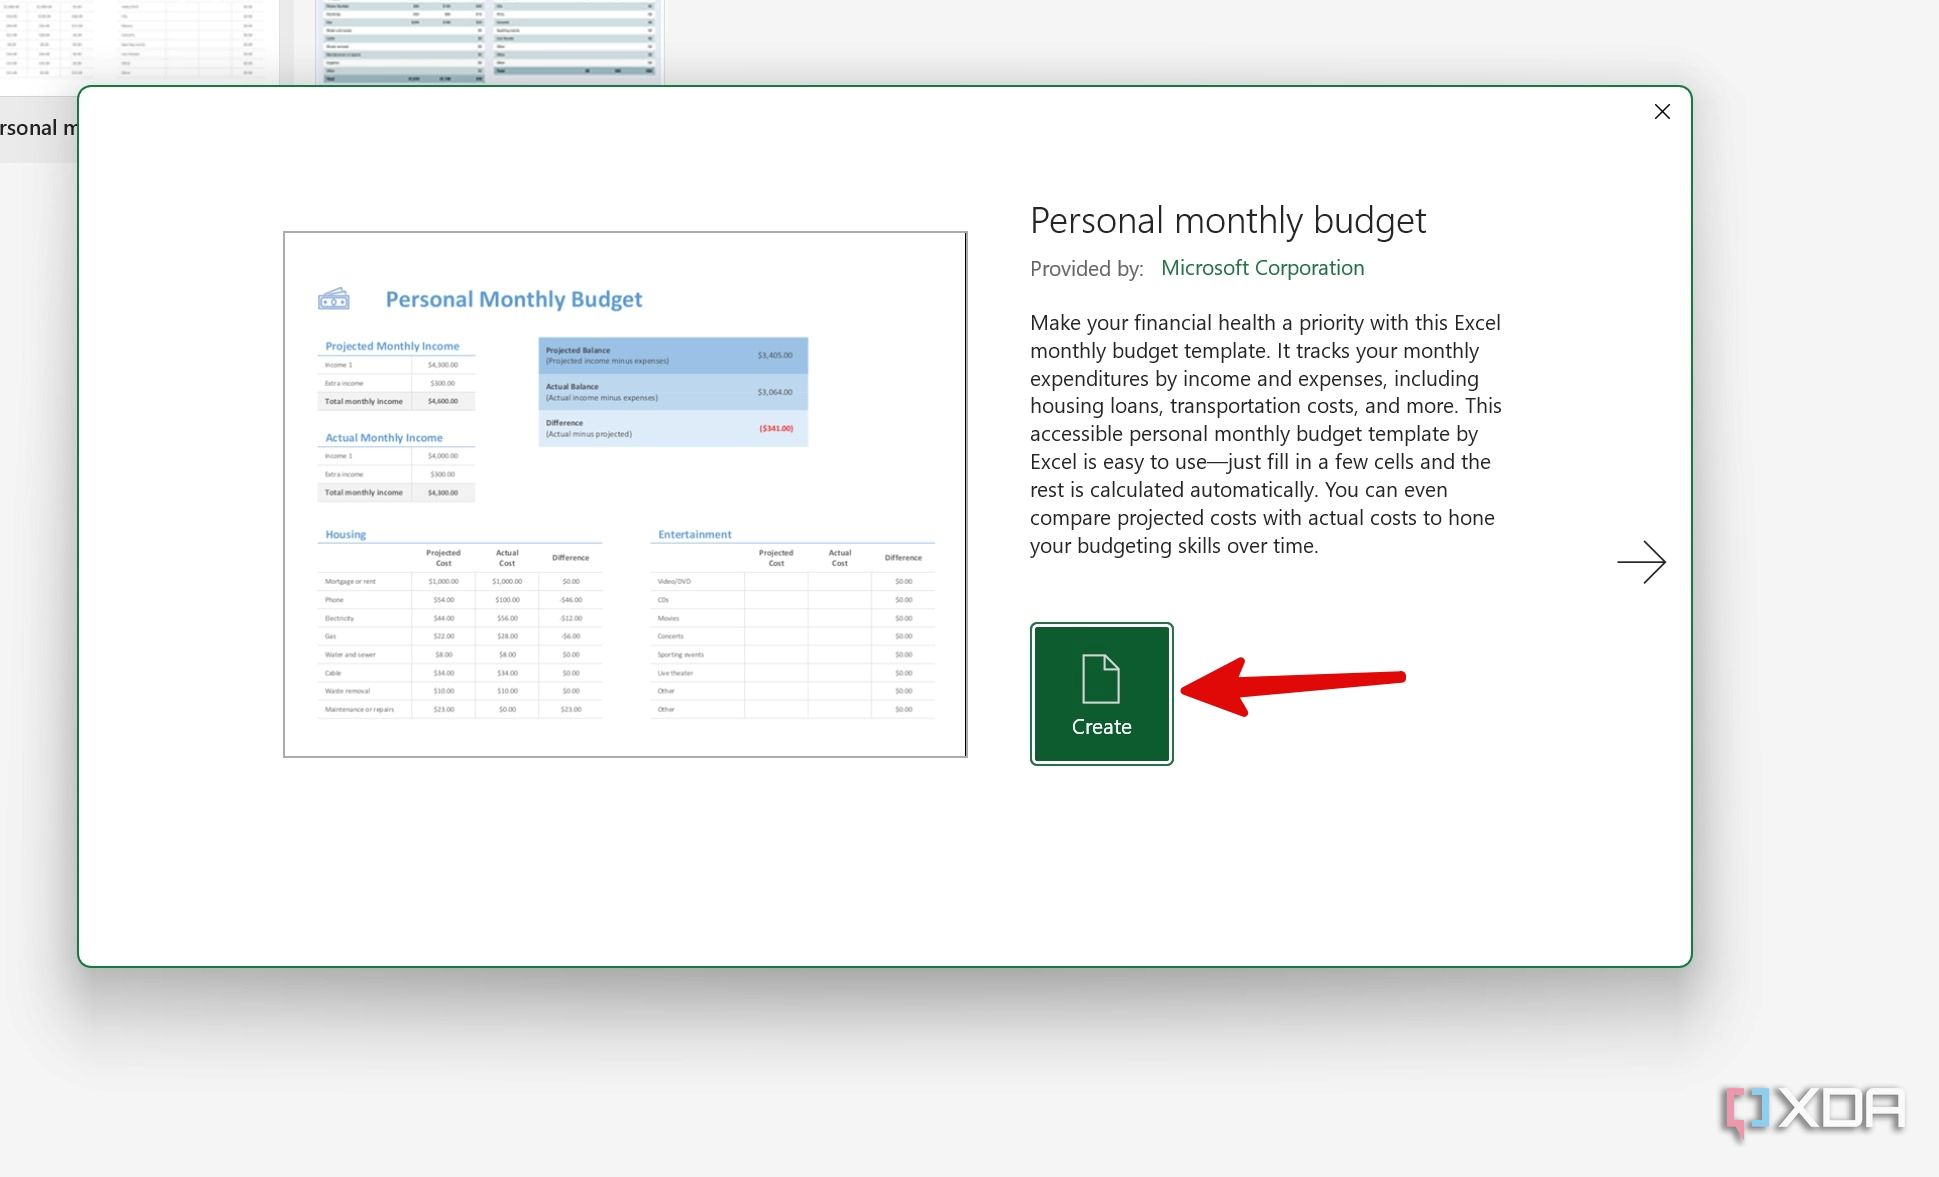Click the template description paragraph text
The image size is (1939, 1177).
click(1265, 434)
